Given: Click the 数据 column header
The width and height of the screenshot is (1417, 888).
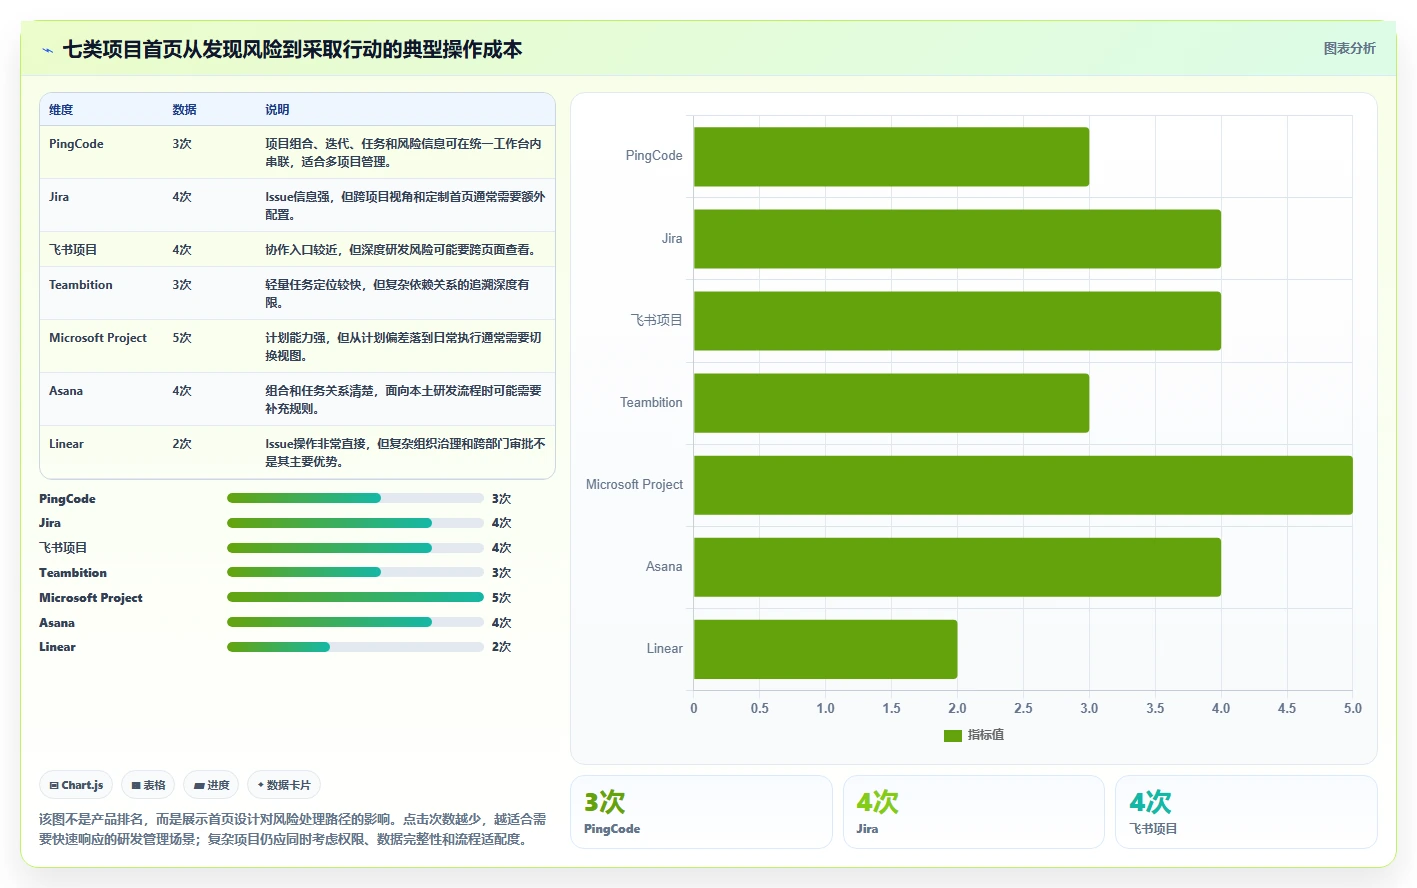Looking at the screenshot, I should 184,110.
